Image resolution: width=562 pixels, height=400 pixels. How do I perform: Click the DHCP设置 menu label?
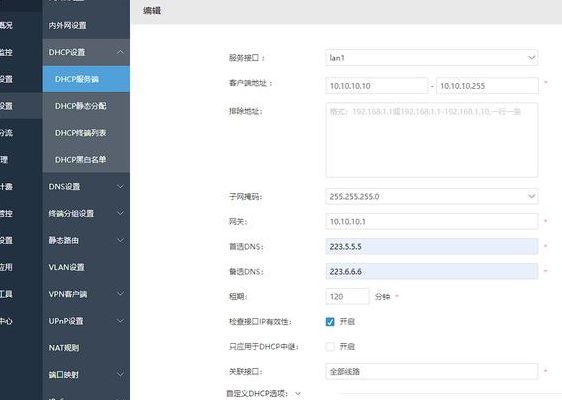(67, 52)
